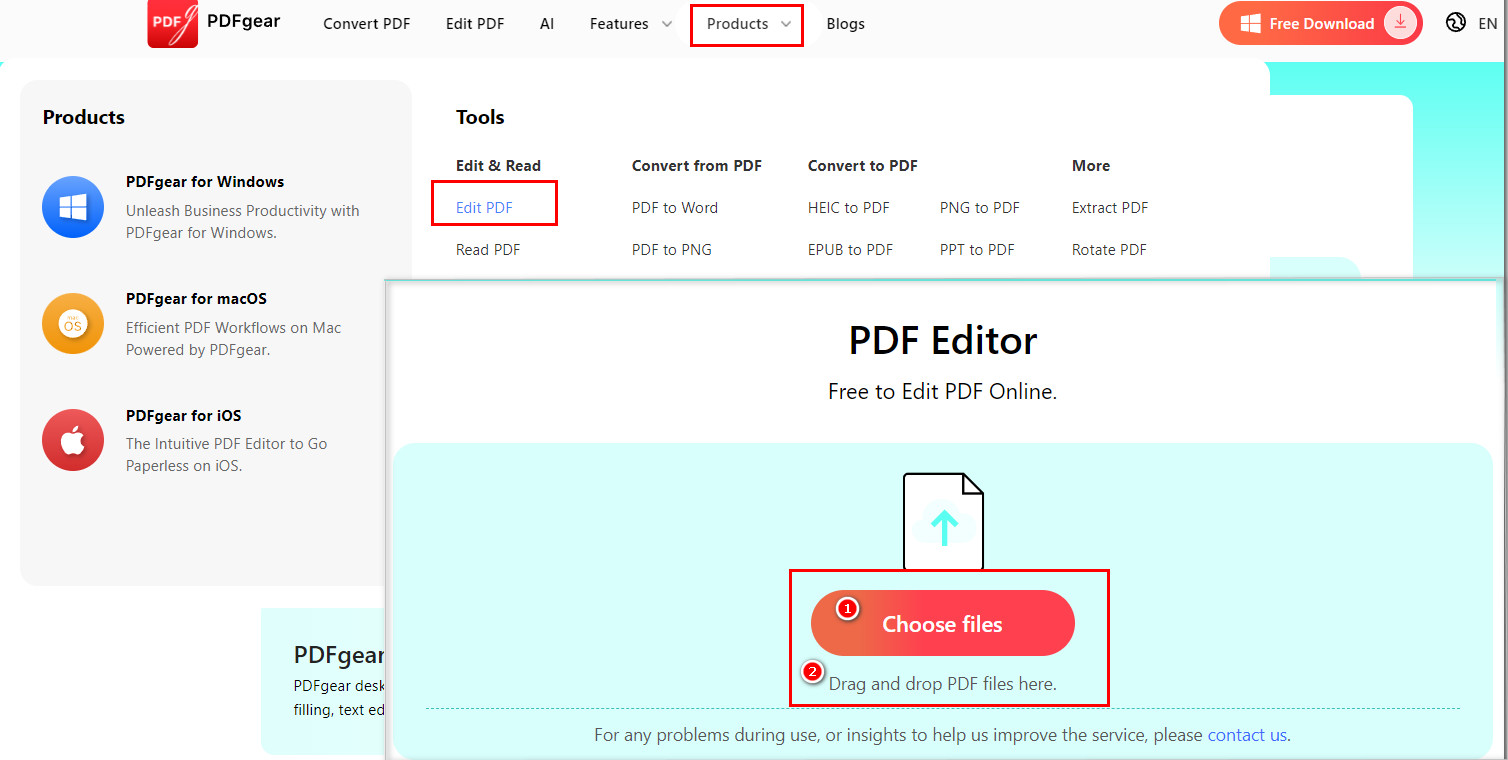Click the Rotate PDF tool link
The width and height of the screenshot is (1508, 760).
click(1109, 250)
